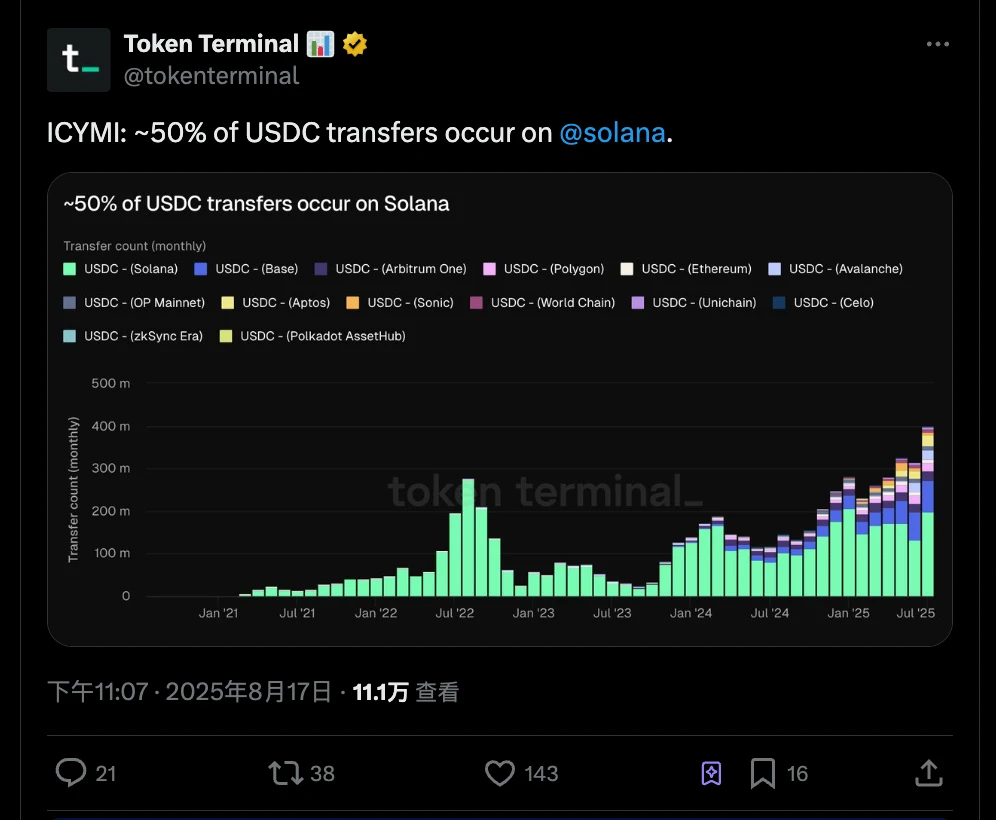
Task: Open the reply icon on the tweet
Action: [70, 773]
